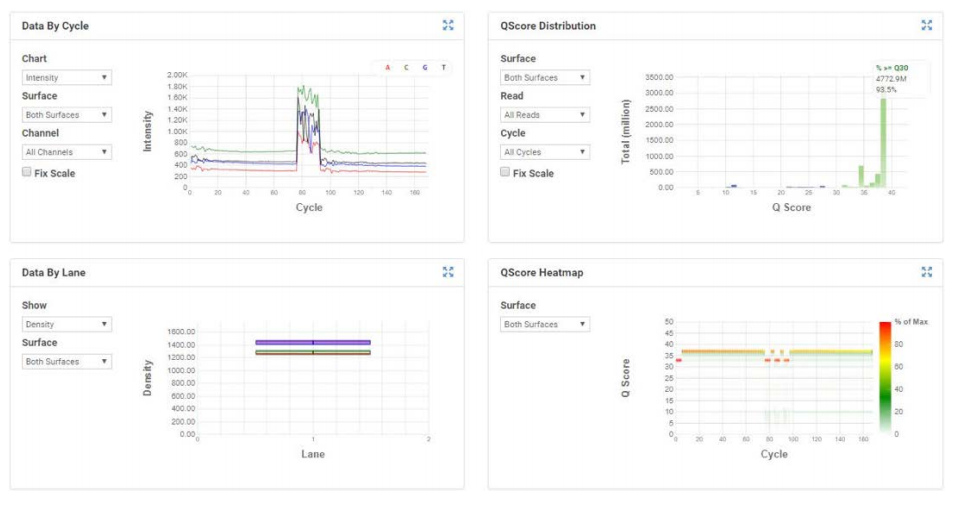Click the Data By Lane panel title
This screenshot has width=953, height=509.
coord(53,272)
